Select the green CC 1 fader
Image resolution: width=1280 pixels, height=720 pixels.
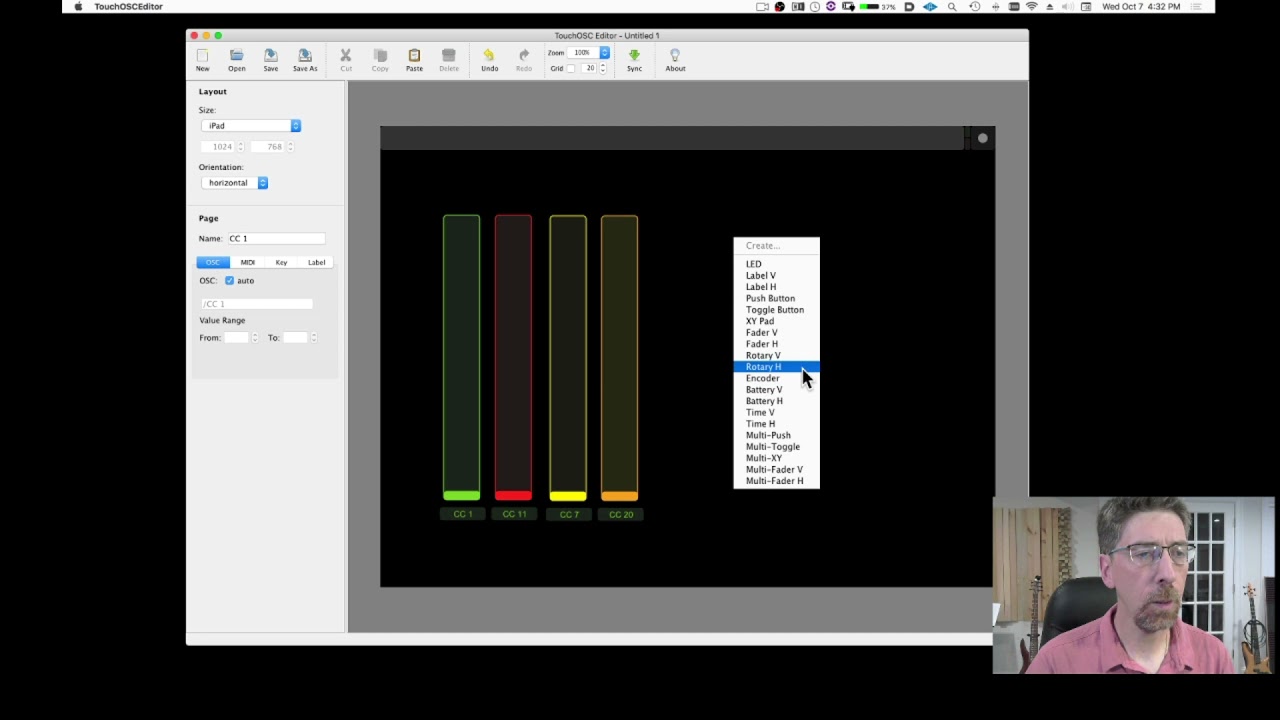click(x=461, y=357)
